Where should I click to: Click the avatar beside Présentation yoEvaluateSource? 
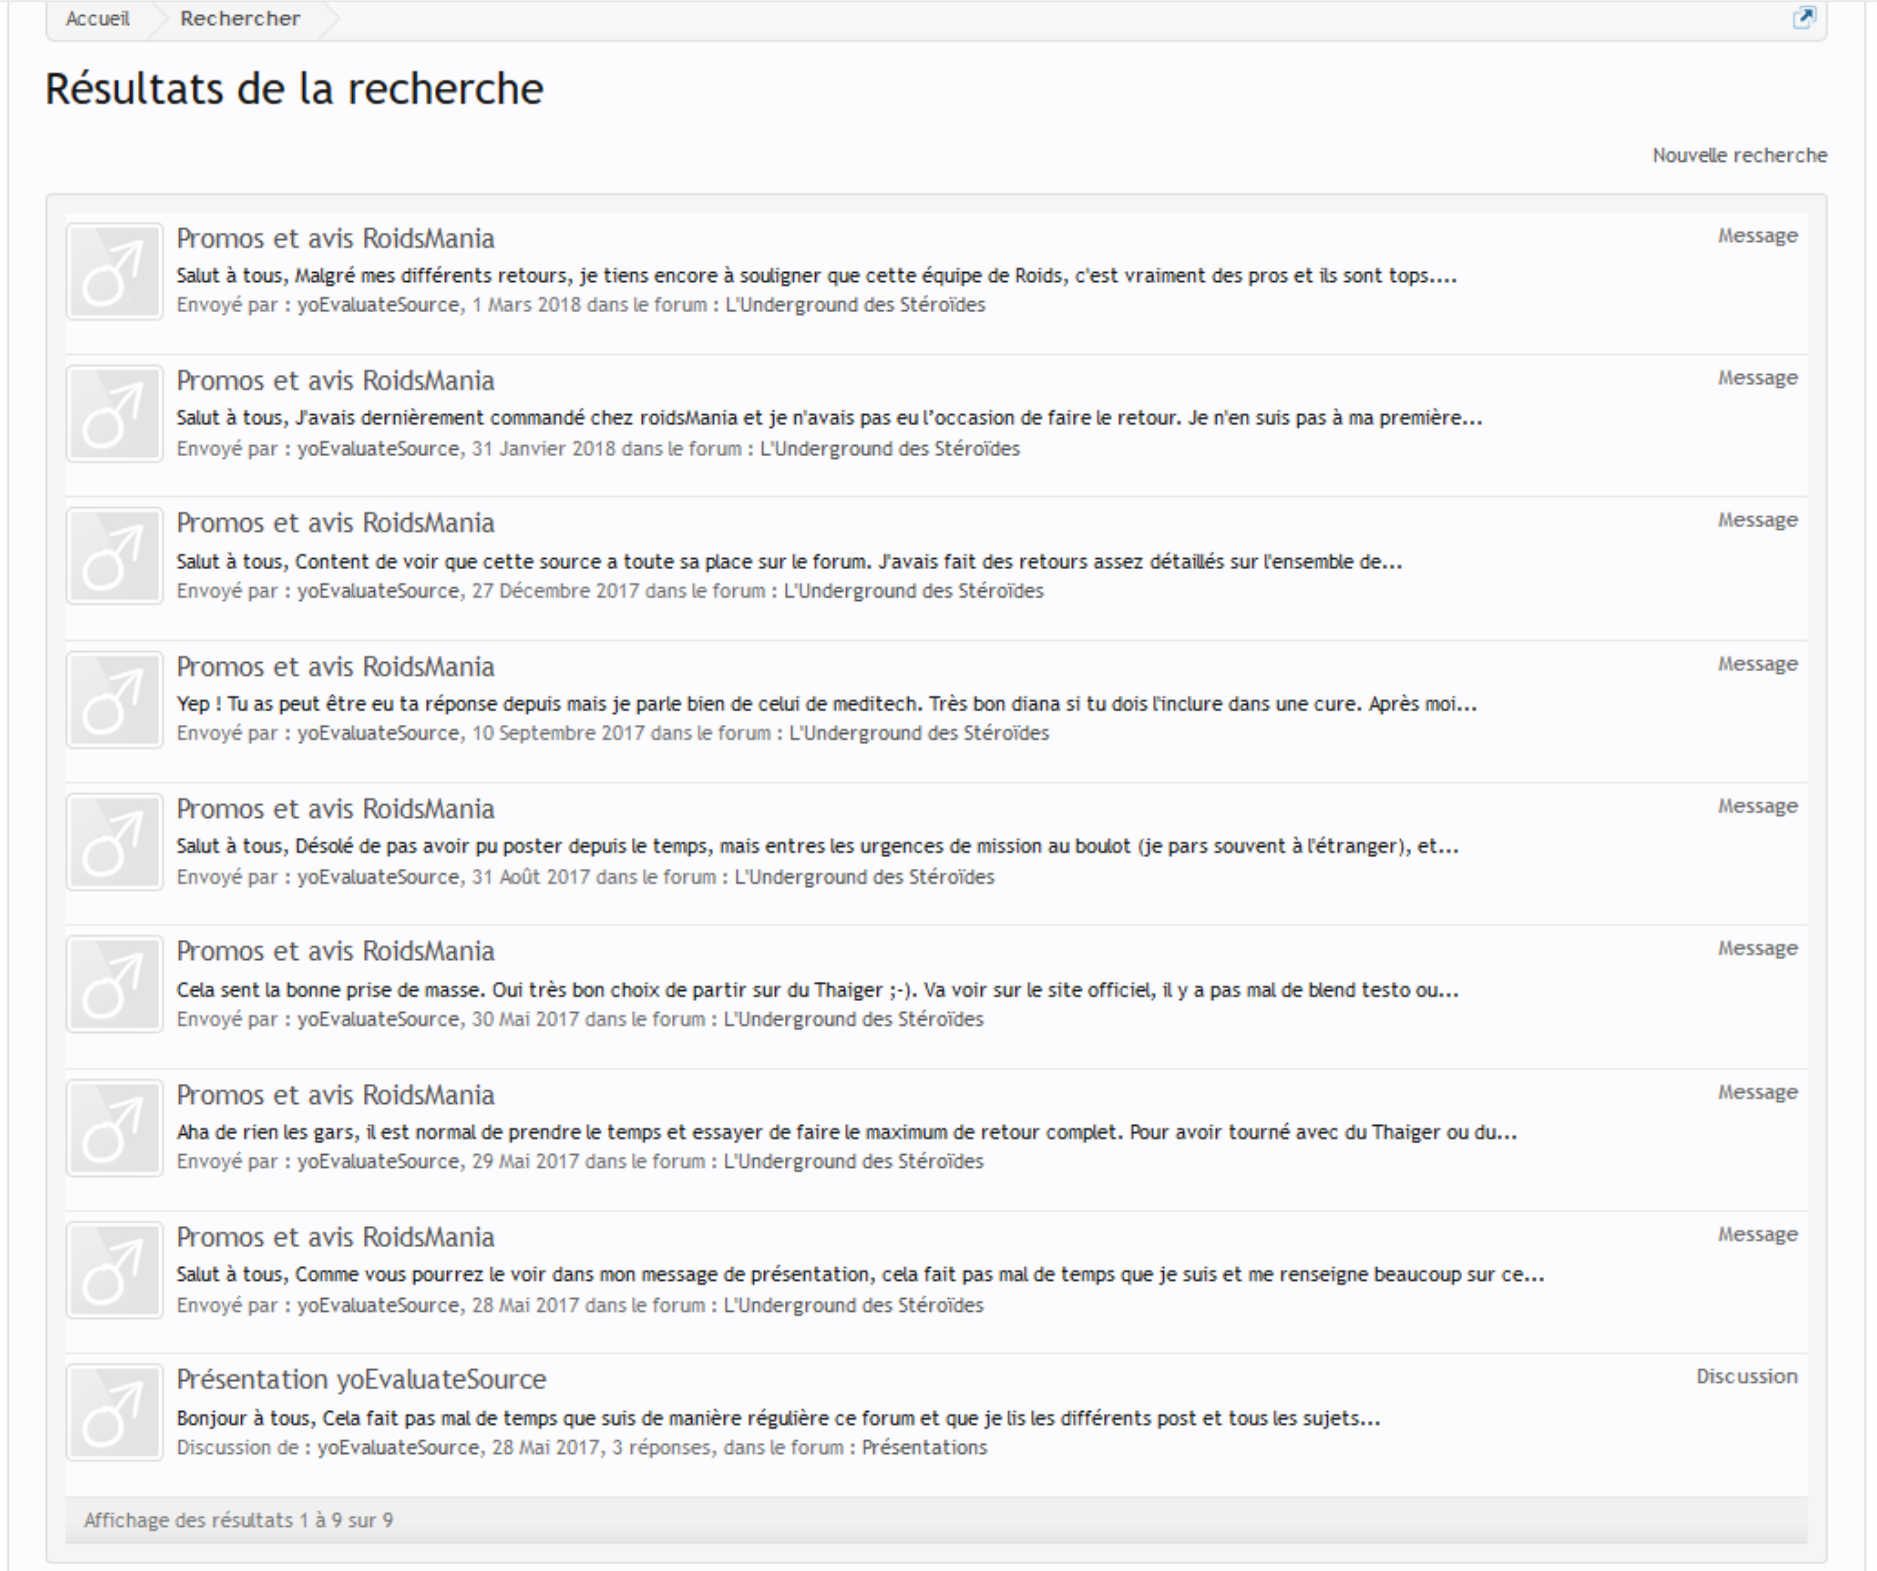(x=114, y=1412)
